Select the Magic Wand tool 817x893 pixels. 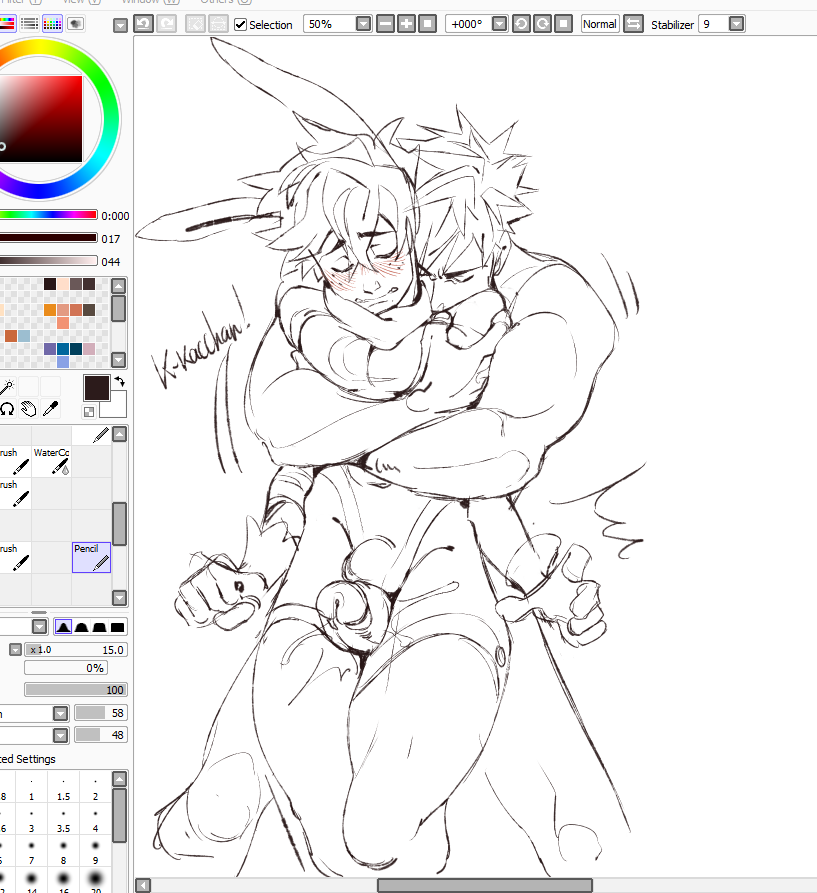coord(7,387)
